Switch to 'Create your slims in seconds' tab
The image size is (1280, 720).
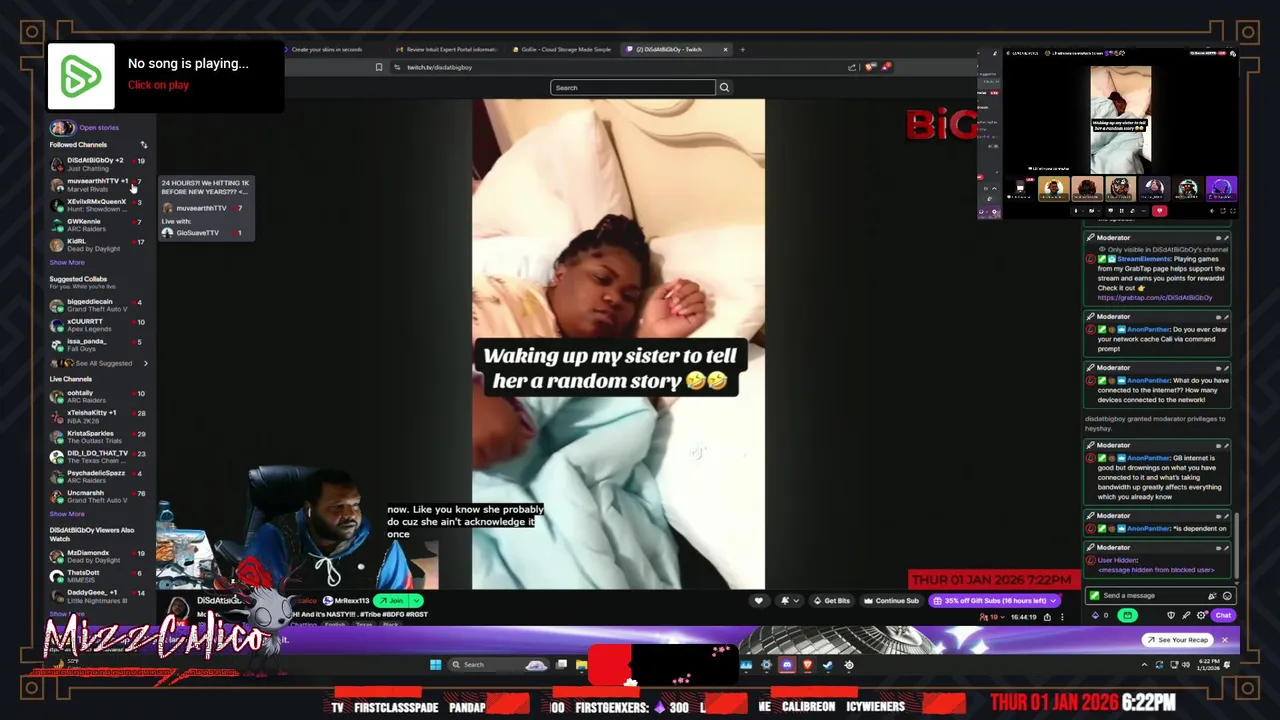tap(326, 49)
